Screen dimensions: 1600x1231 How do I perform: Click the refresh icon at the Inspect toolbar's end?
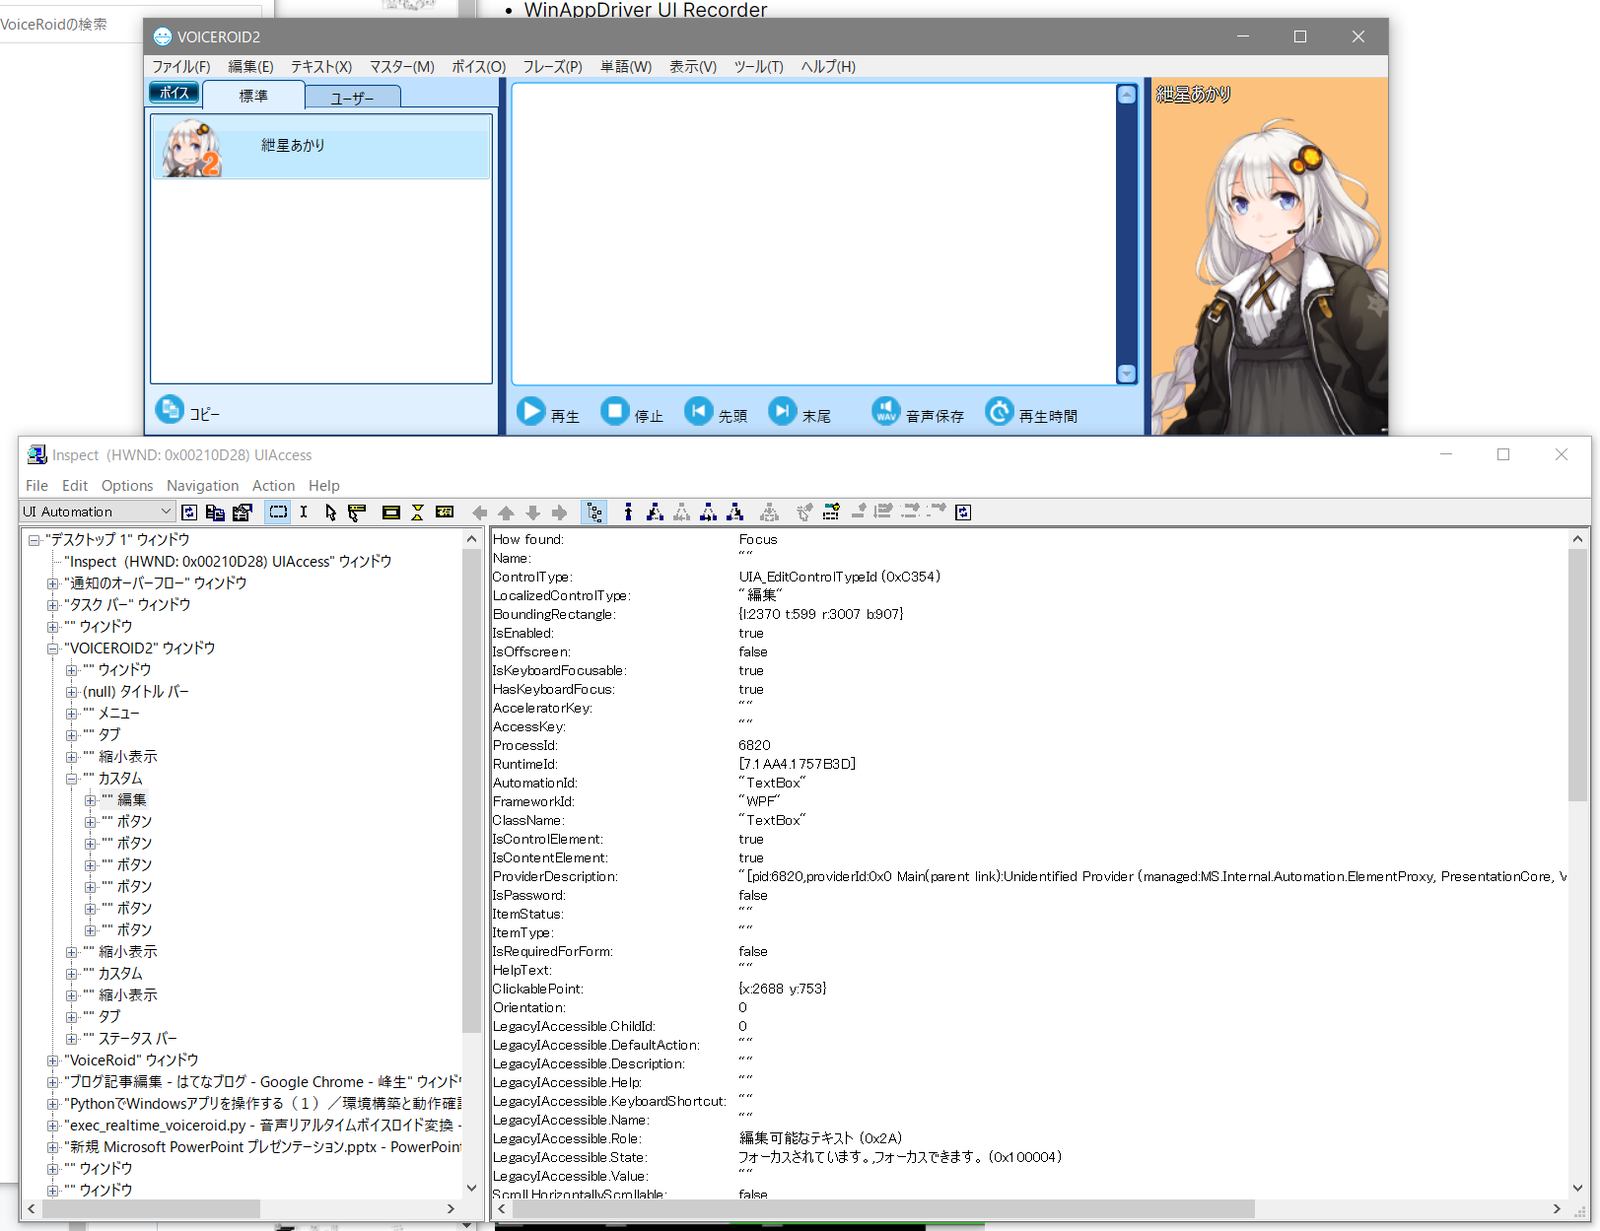963,512
